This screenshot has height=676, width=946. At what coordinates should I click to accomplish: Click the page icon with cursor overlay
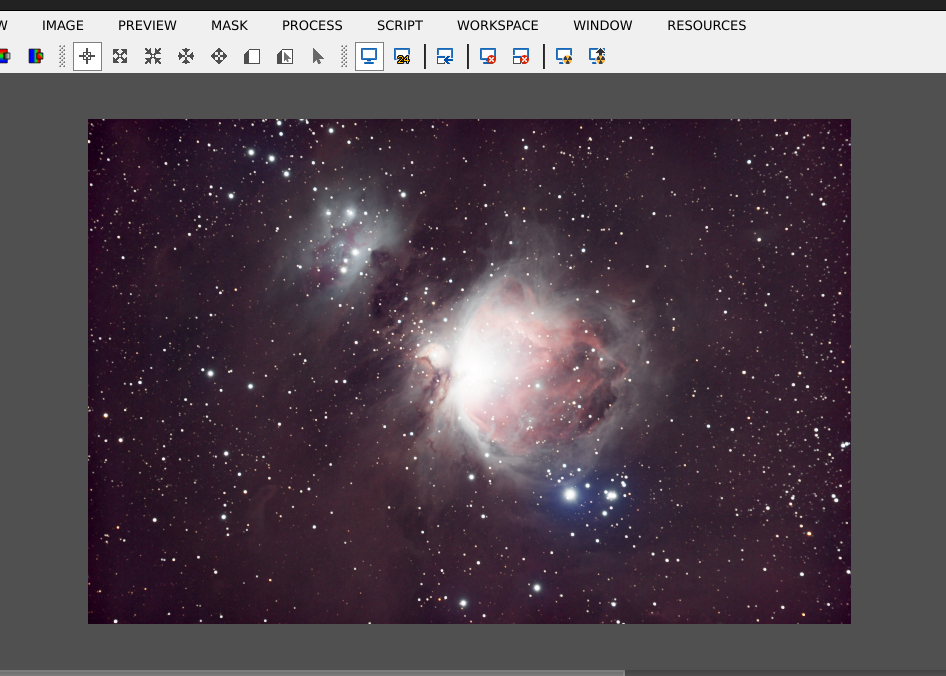[285, 57]
